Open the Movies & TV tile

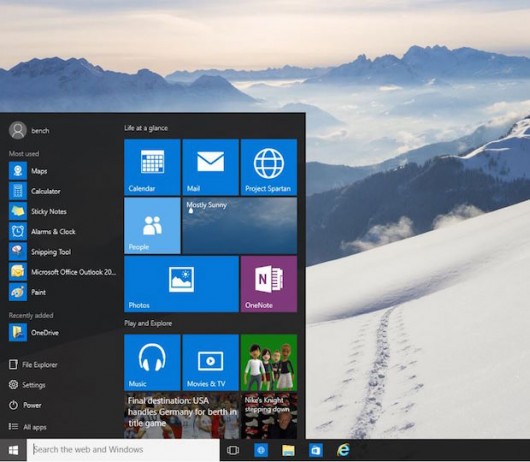coord(211,362)
